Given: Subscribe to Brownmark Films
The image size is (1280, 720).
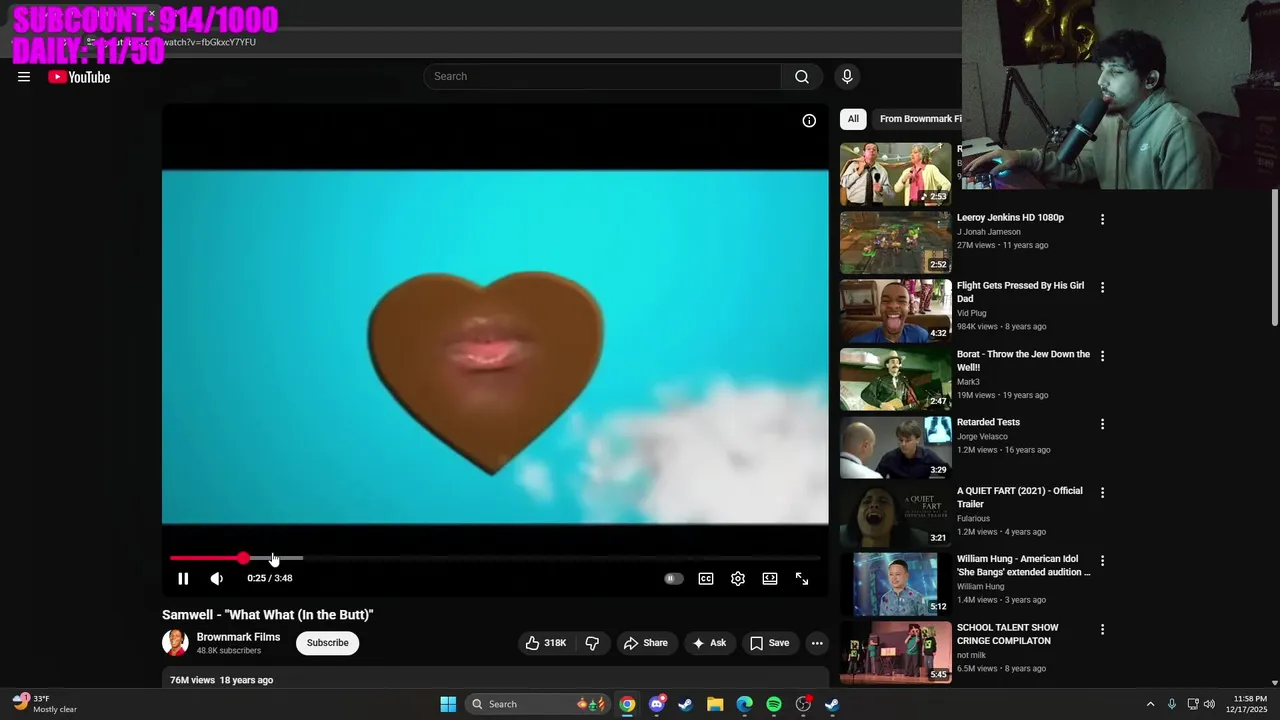Looking at the screenshot, I should click(327, 643).
